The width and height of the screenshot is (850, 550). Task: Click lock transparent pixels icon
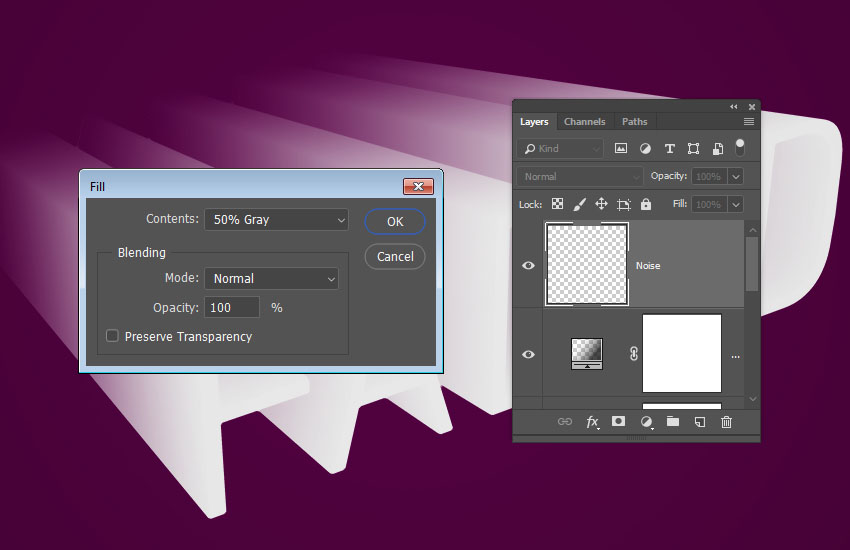(x=558, y=204)
